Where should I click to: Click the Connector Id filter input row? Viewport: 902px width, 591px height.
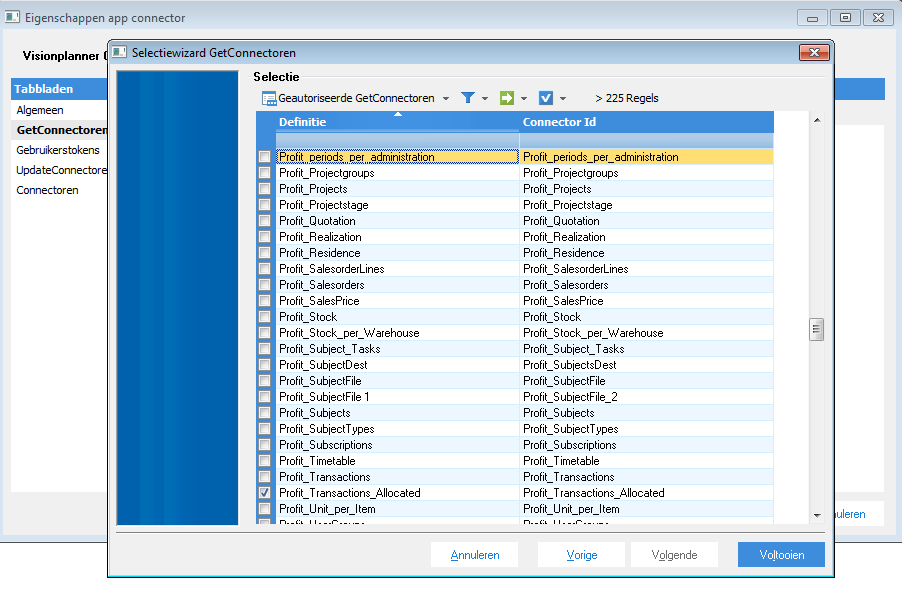coord(647,140)
